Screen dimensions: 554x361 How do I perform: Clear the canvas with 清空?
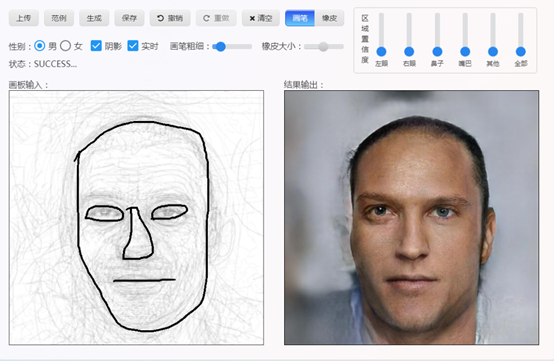261,18
